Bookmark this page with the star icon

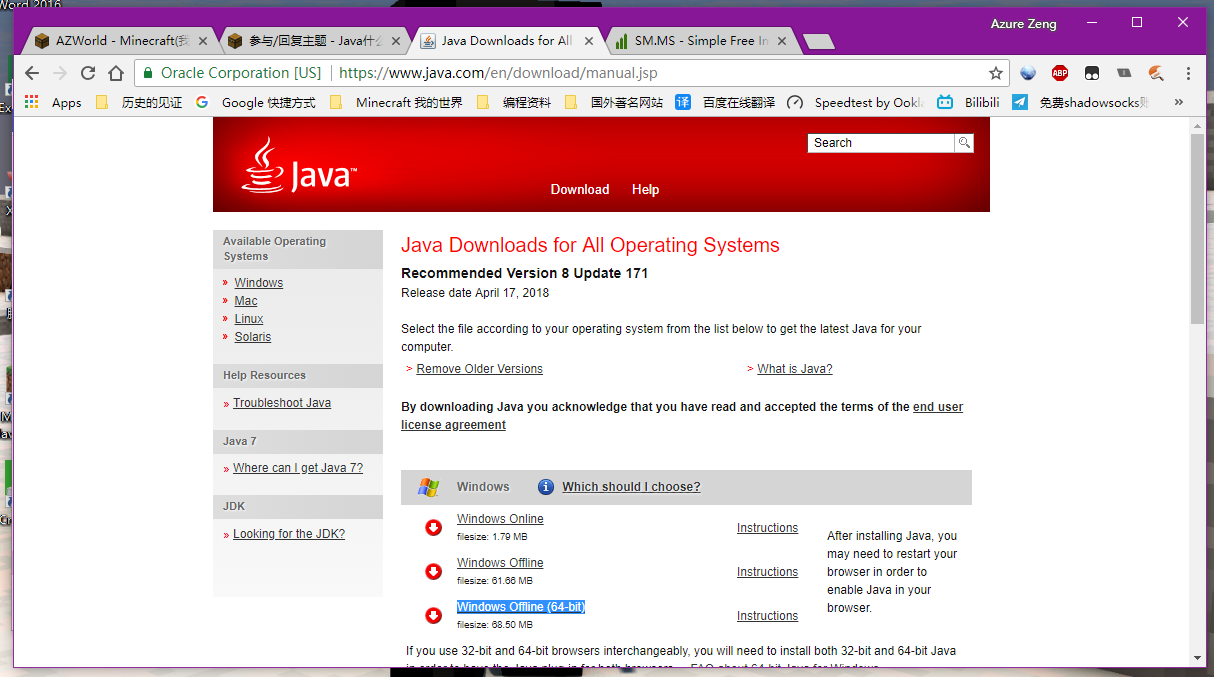[x=996, y=73]
